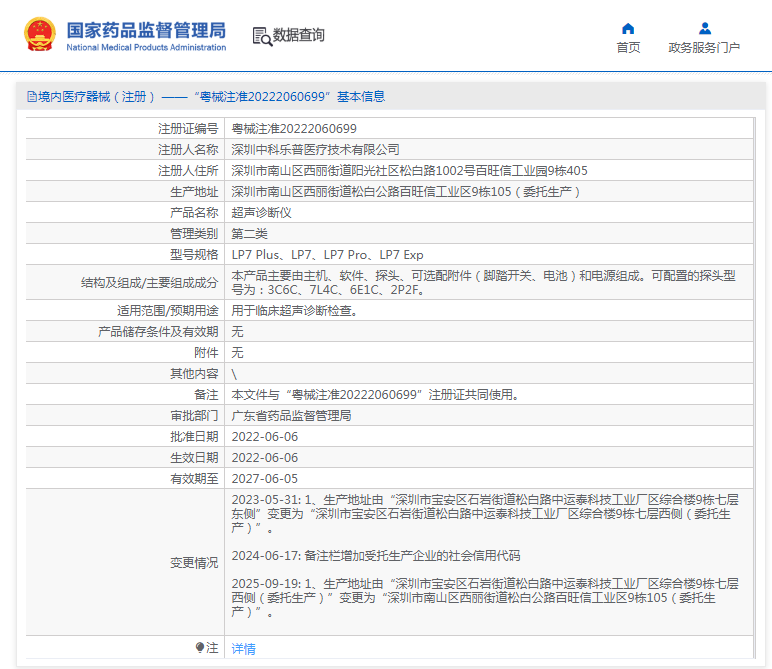Click the 变更情况 row label

click(x=194, y=563)
